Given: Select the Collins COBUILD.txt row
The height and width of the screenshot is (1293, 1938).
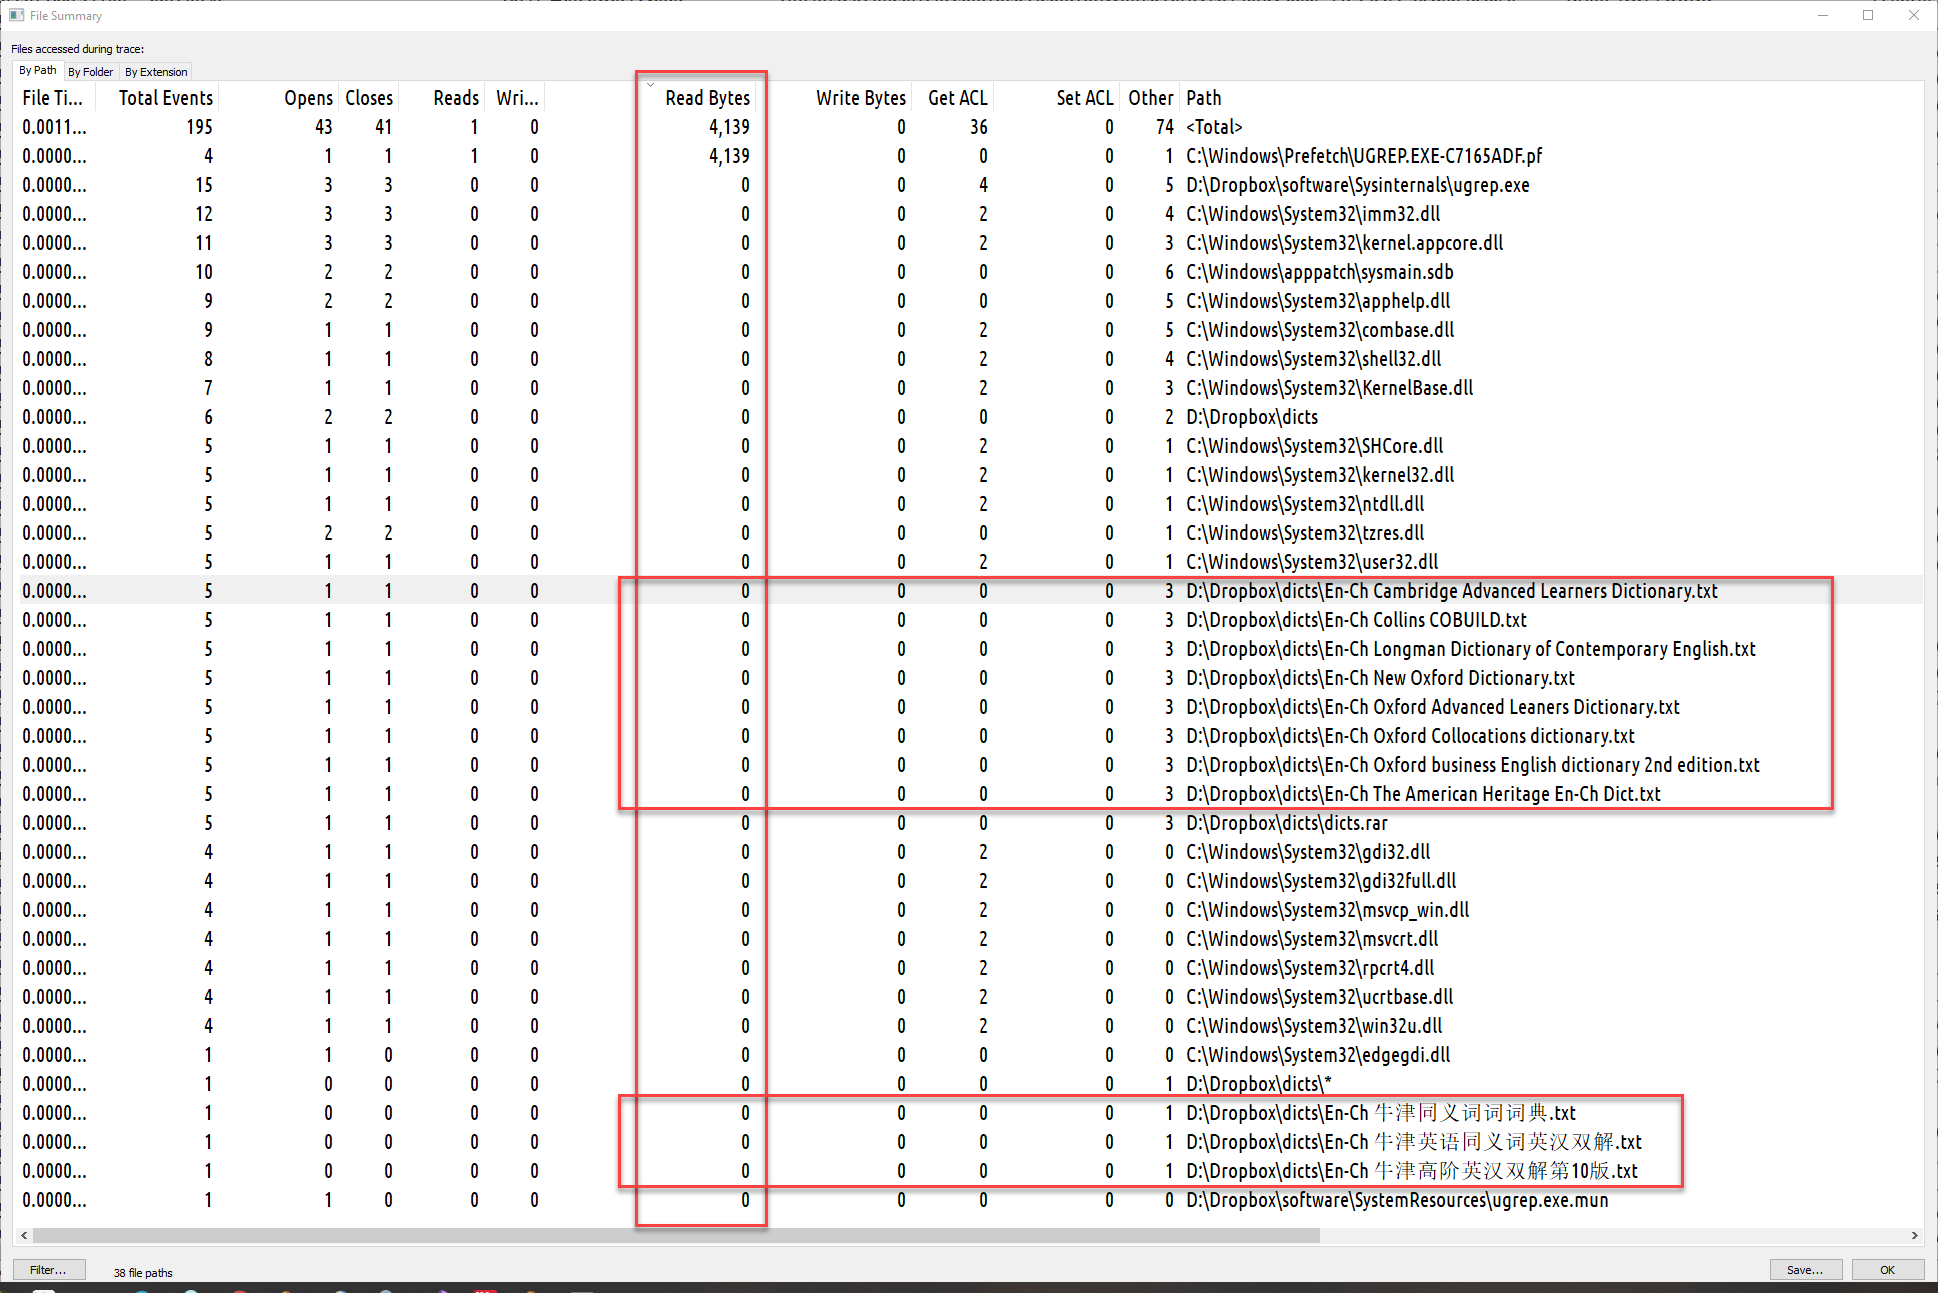Looking at the screenshot, I should click(x=1356, y=620).
